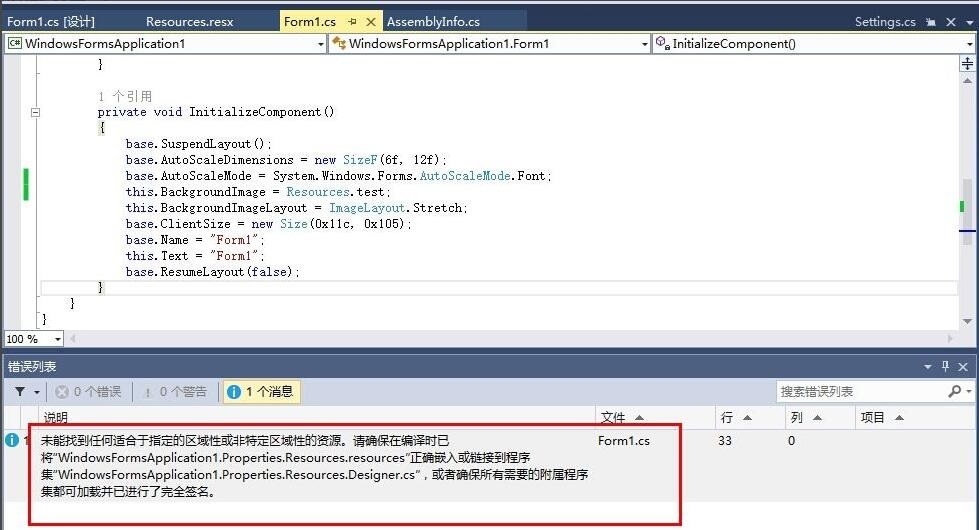The image size is (979, 530).
Task: Collapse the InitializeComponent method outline
Action: click(36, 112)
